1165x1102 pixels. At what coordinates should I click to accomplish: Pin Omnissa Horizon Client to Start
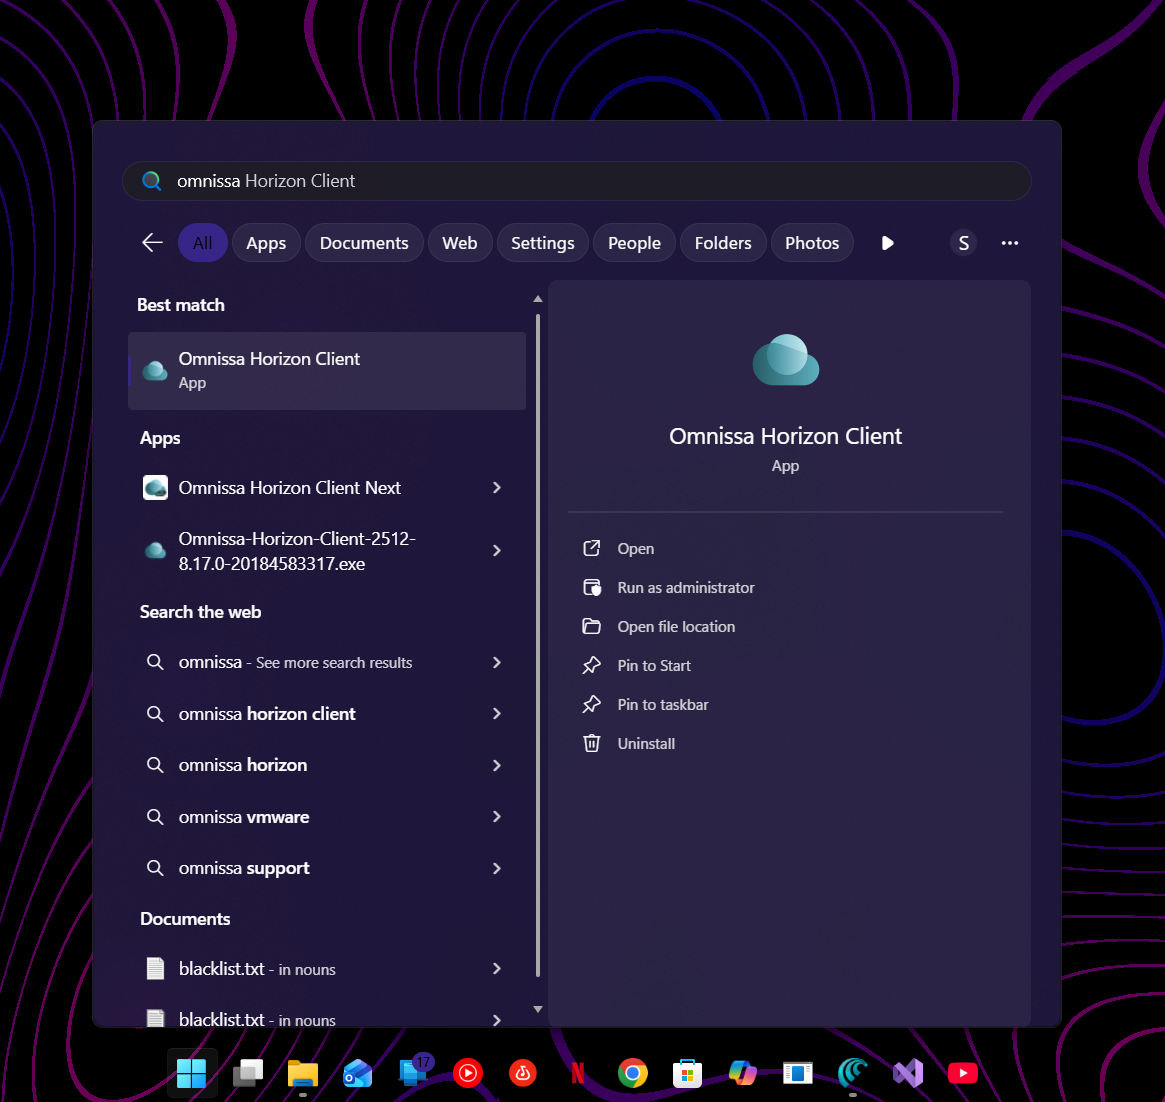click(x=652, y=665)
